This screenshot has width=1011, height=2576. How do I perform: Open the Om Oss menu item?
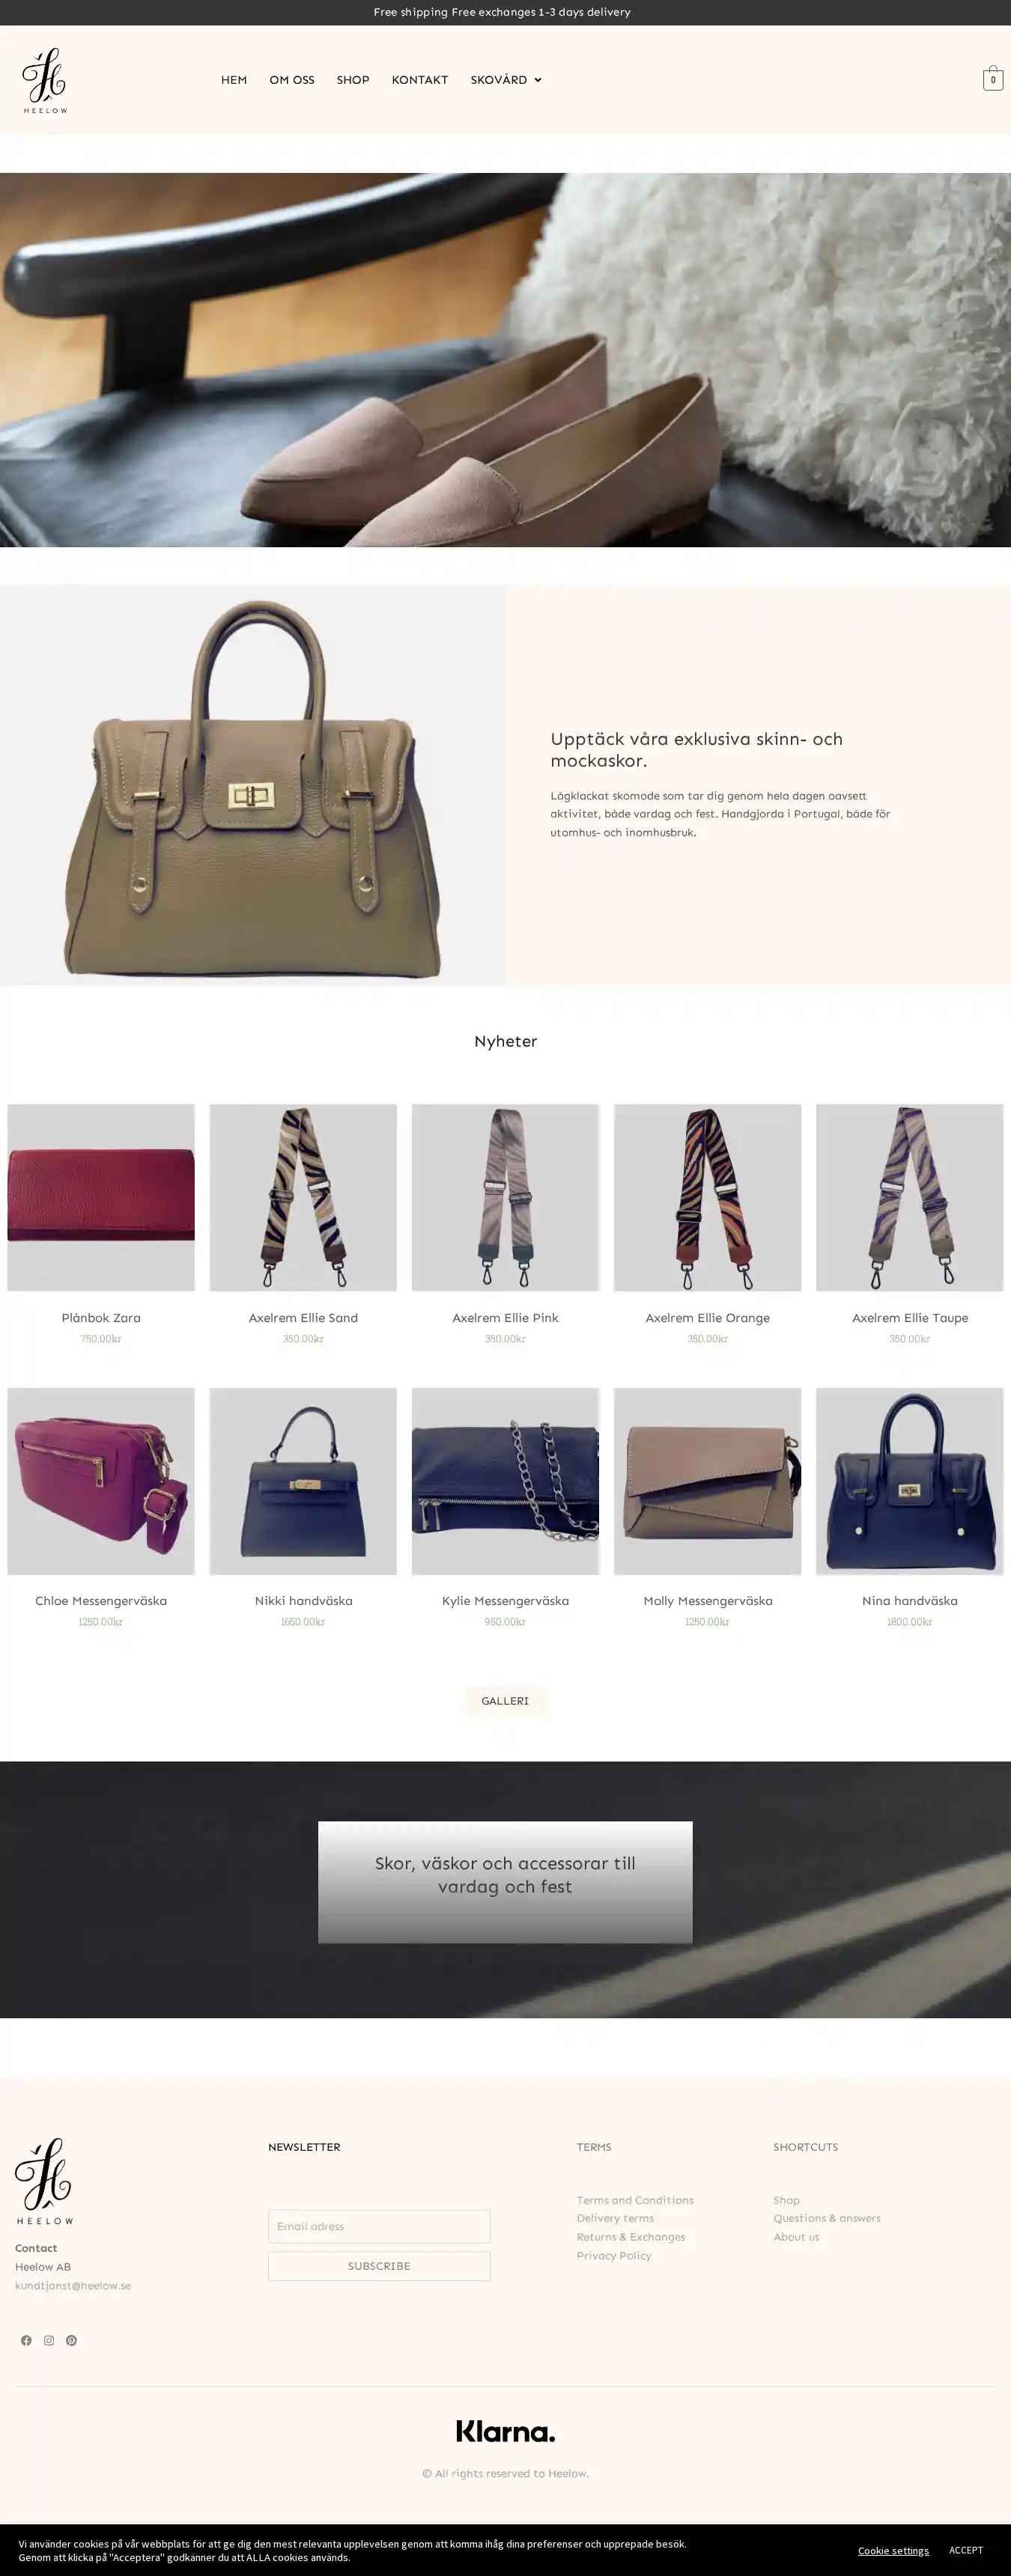pos(292,80)
